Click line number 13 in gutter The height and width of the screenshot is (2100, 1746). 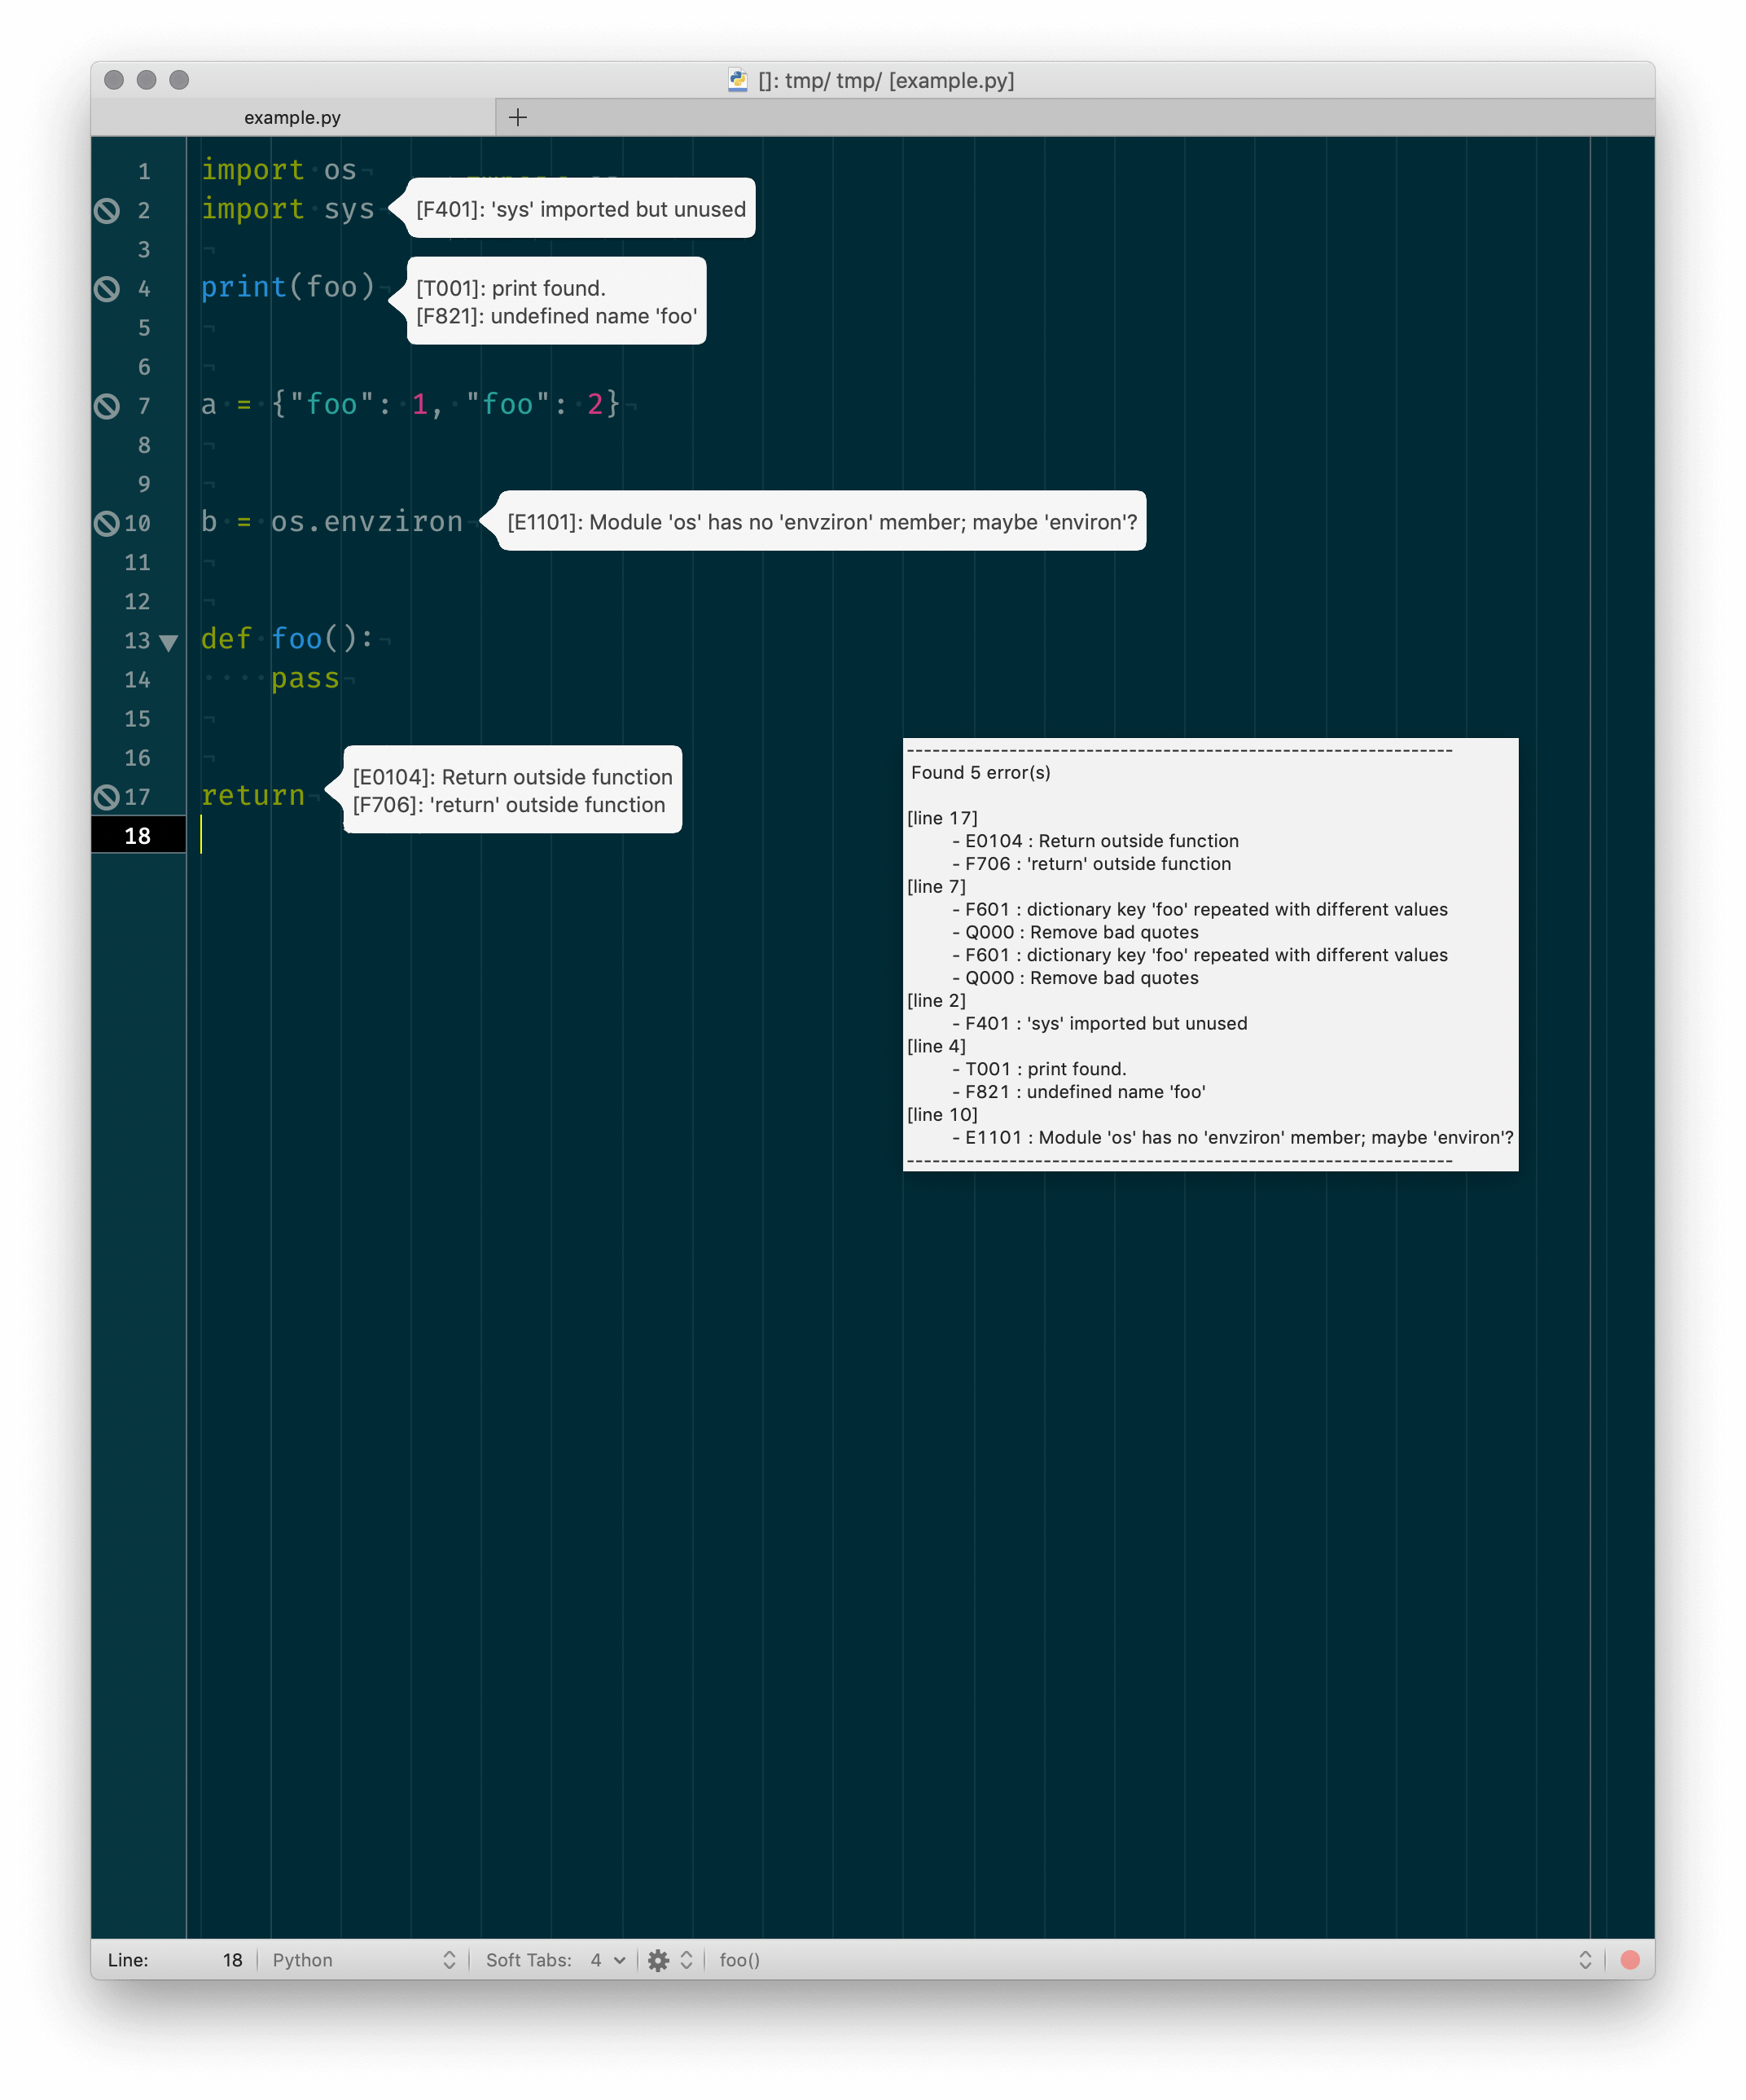coord(137,641)
